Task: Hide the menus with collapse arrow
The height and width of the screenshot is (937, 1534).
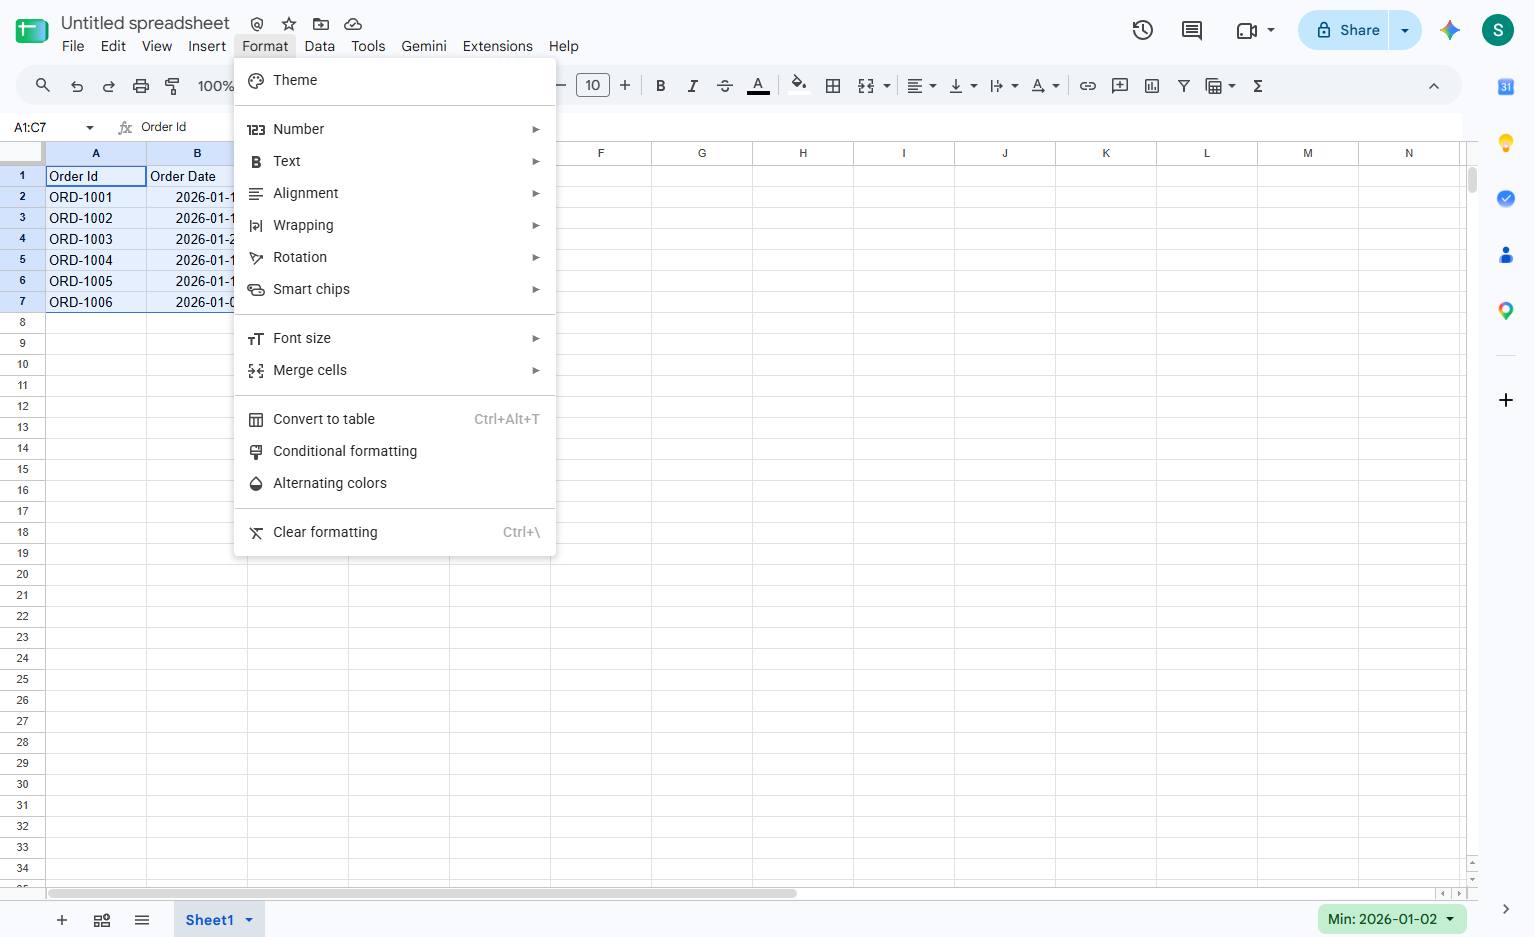Action: click(x=1434, y=86)
